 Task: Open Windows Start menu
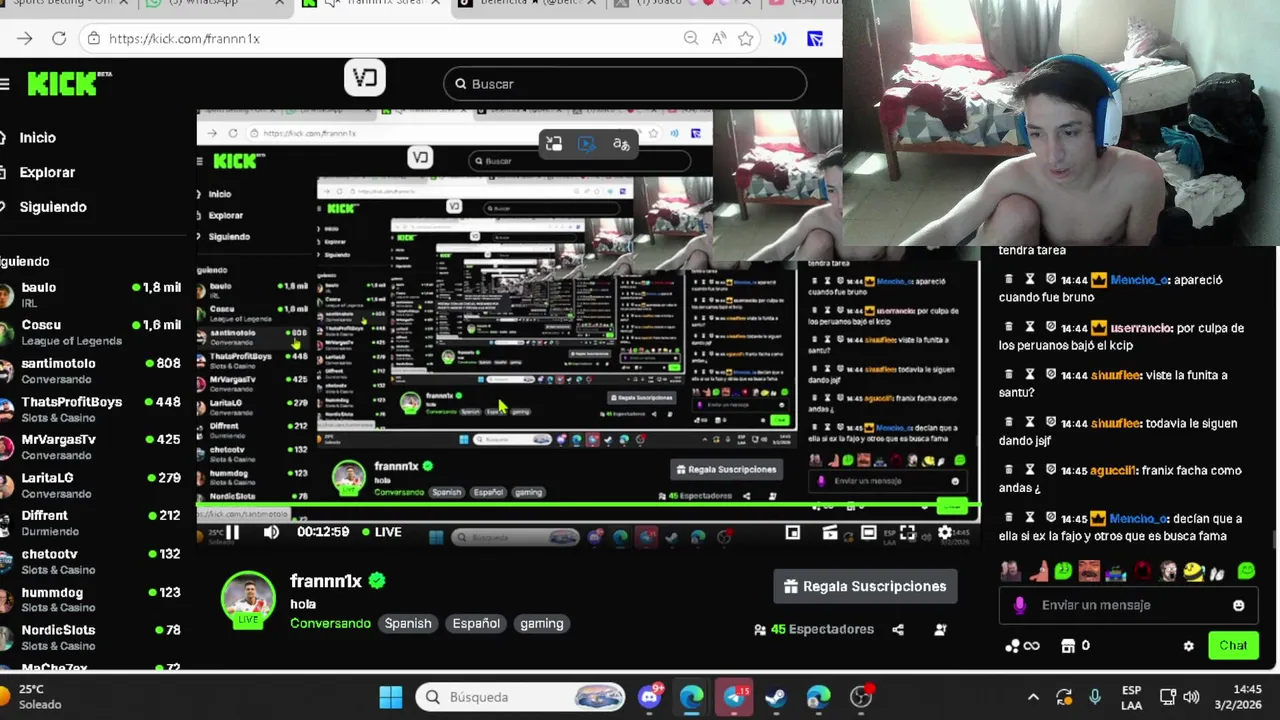[391, 697]
